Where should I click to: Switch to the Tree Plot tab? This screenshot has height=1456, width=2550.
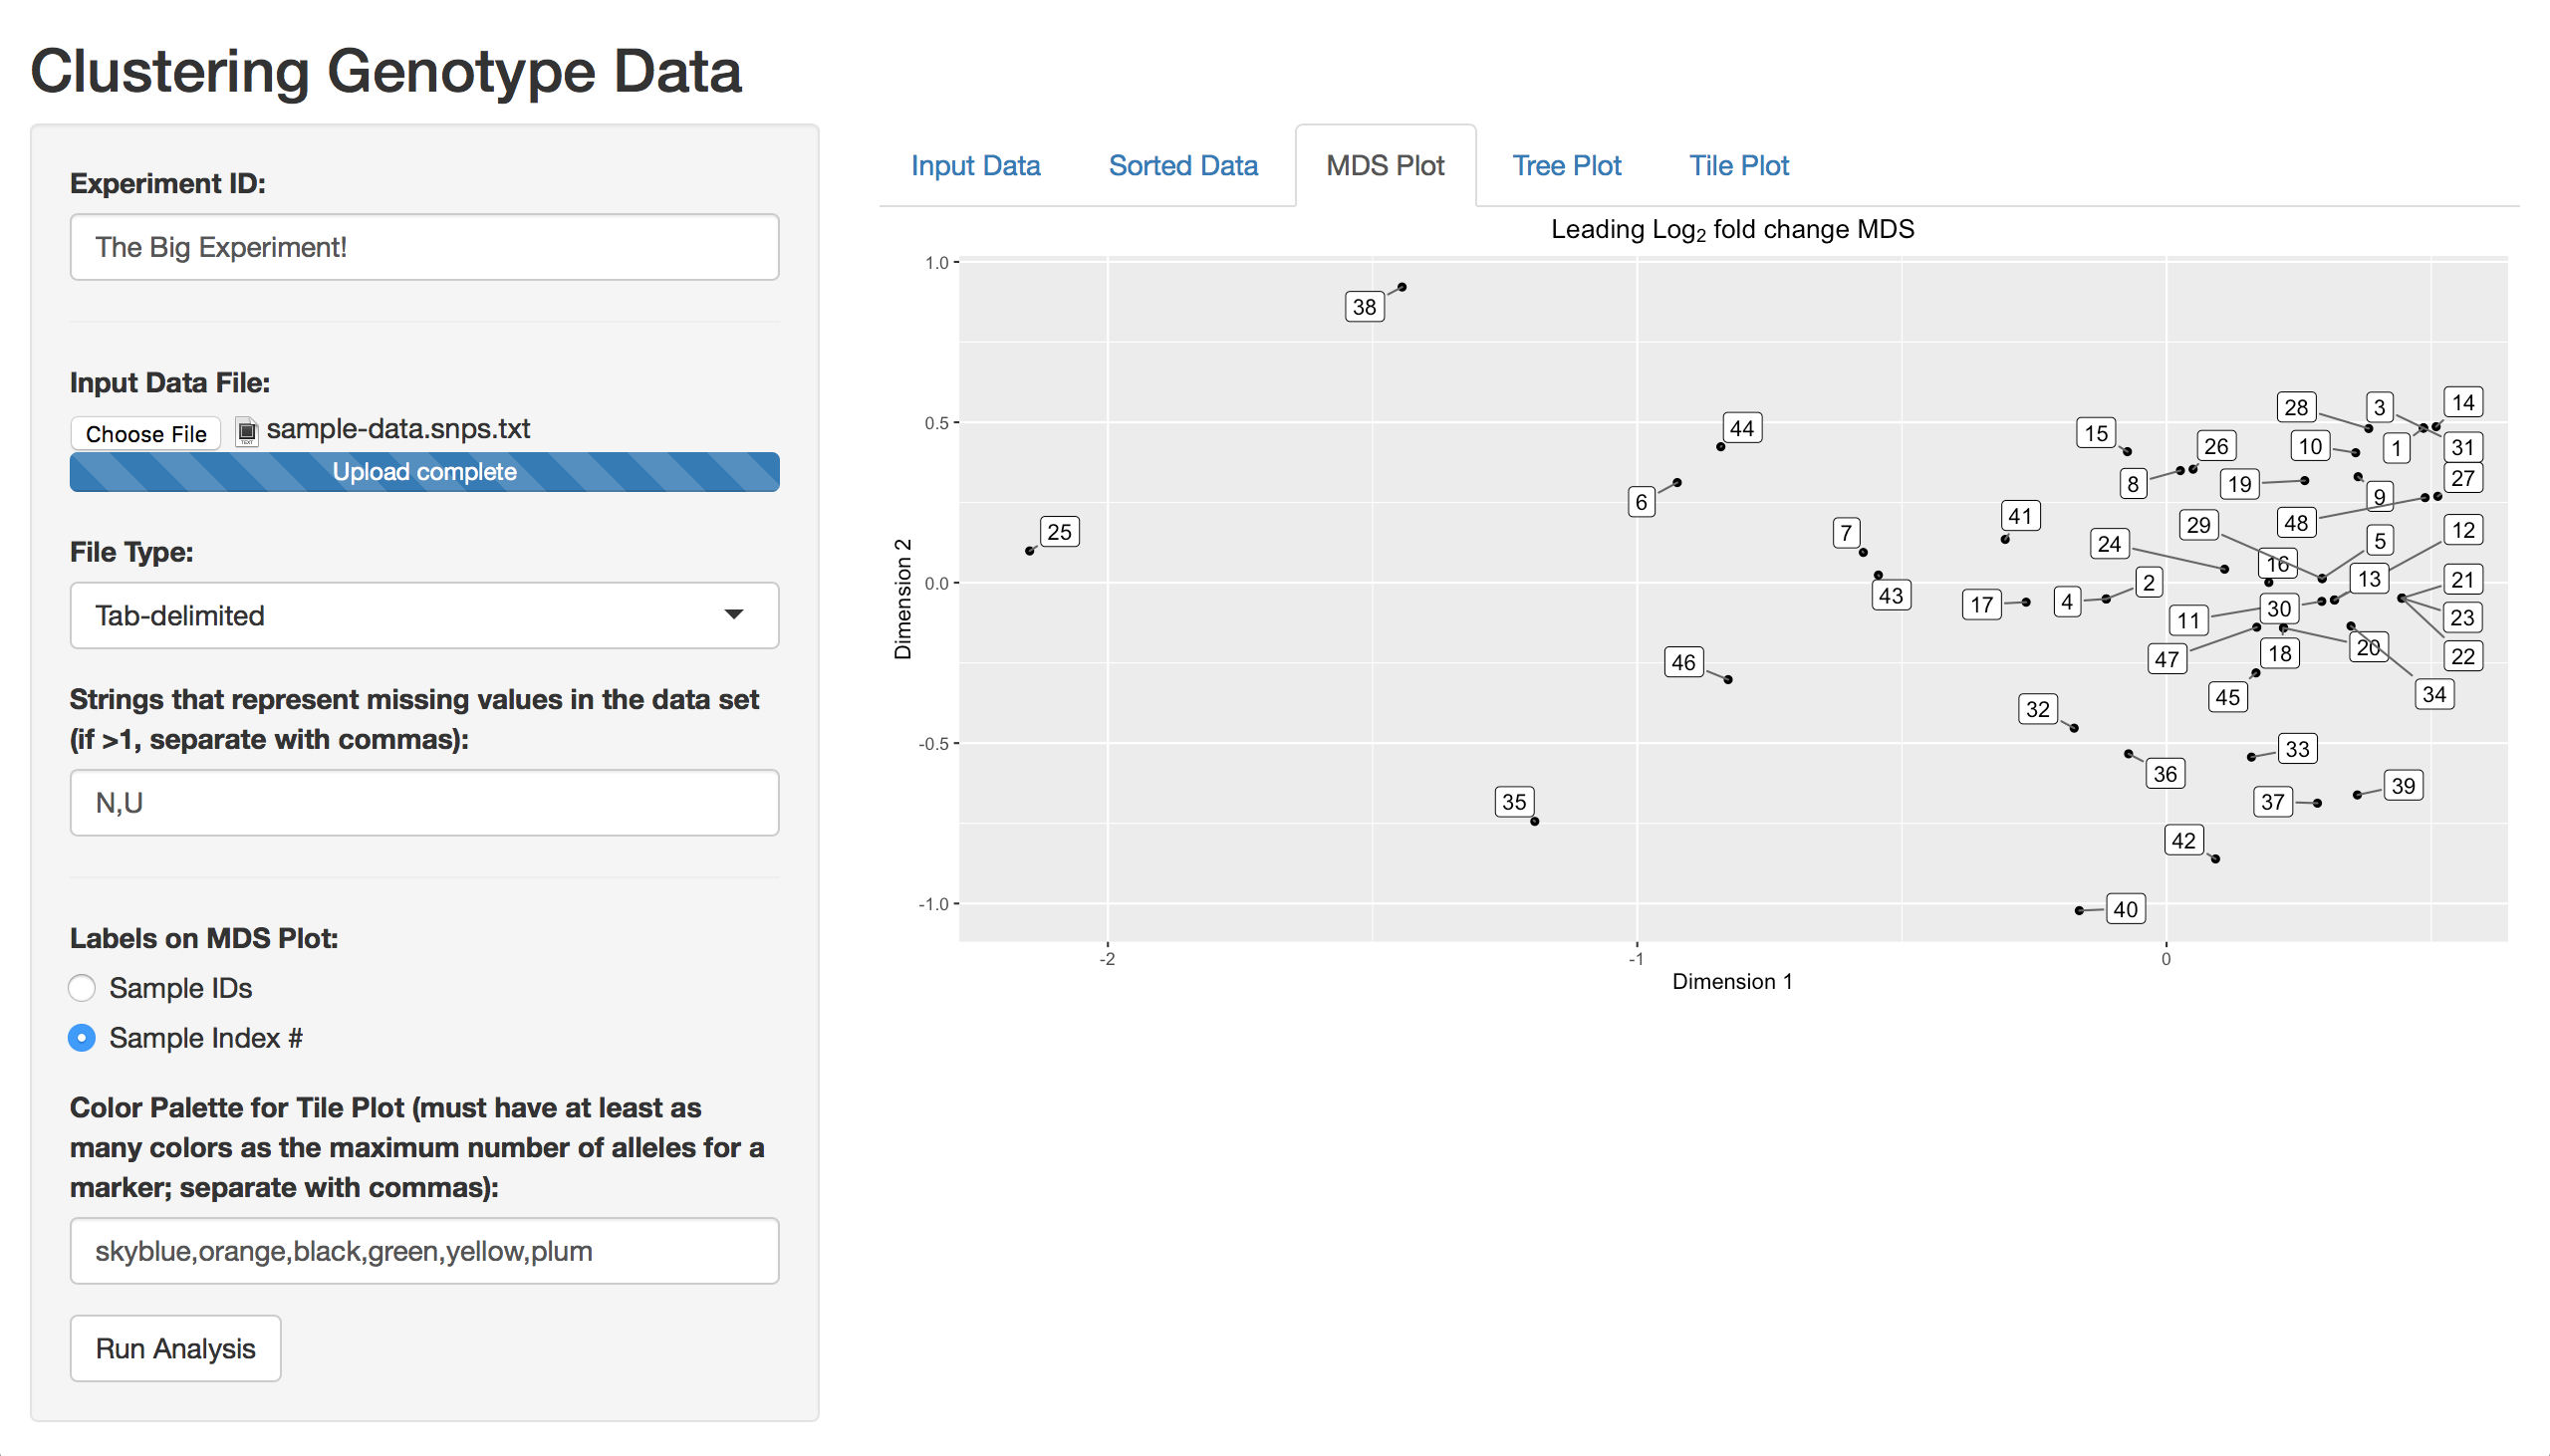1566,166
